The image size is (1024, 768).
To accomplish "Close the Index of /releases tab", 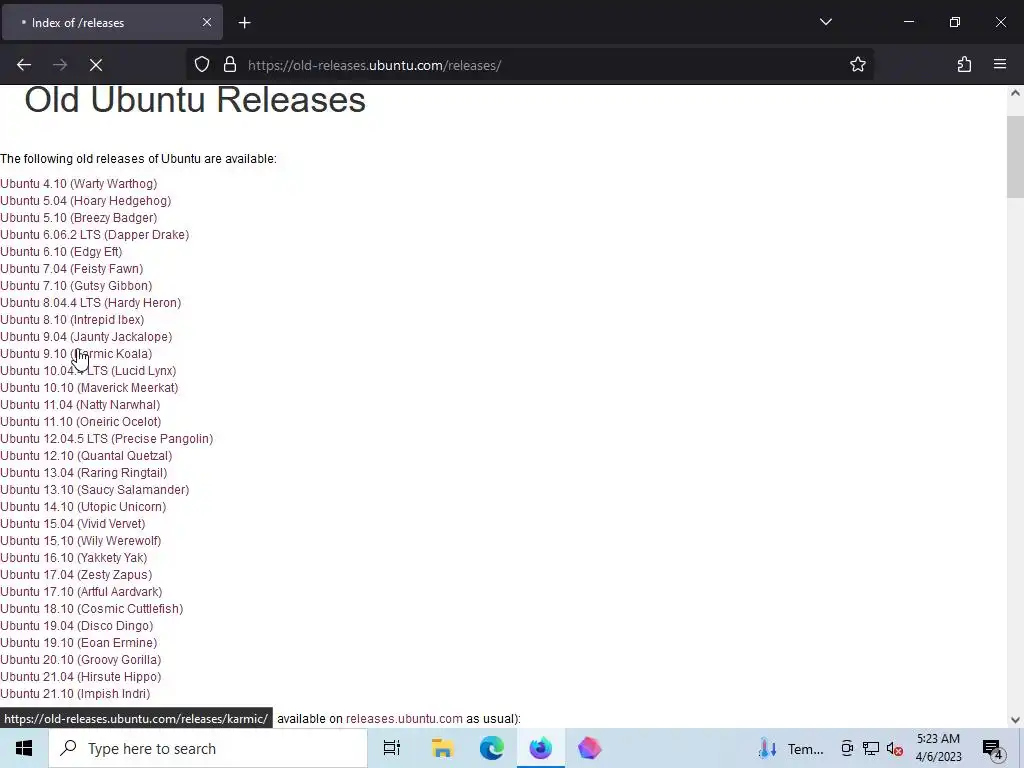I will click(206, 22).
